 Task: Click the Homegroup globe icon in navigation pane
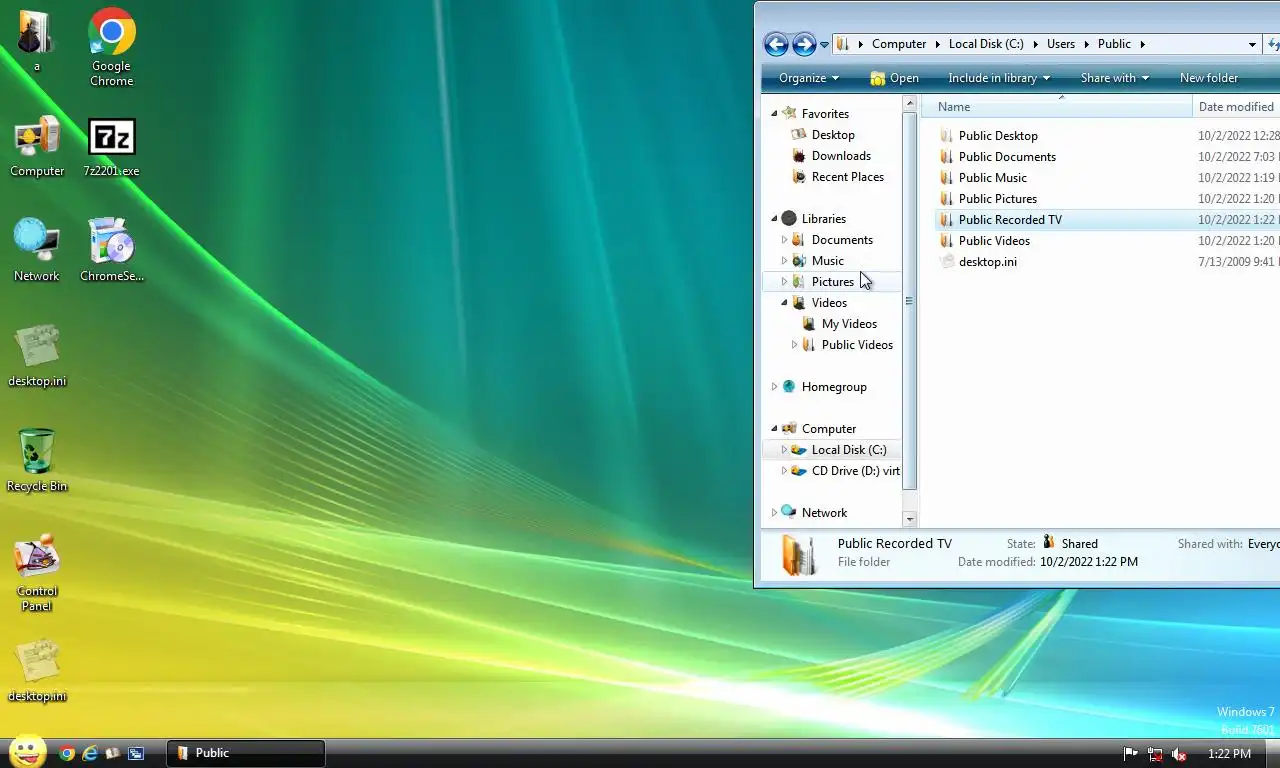click(x=789, y=387)
